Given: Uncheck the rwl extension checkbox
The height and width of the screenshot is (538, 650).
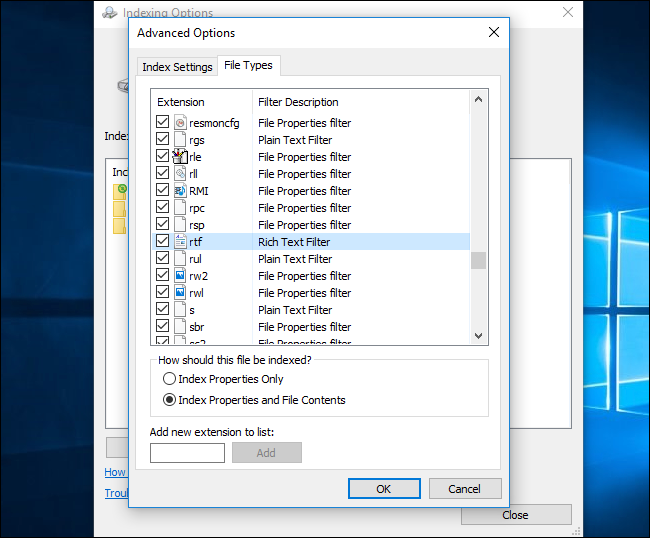Looking at the screenshot, I should (162, 292).
